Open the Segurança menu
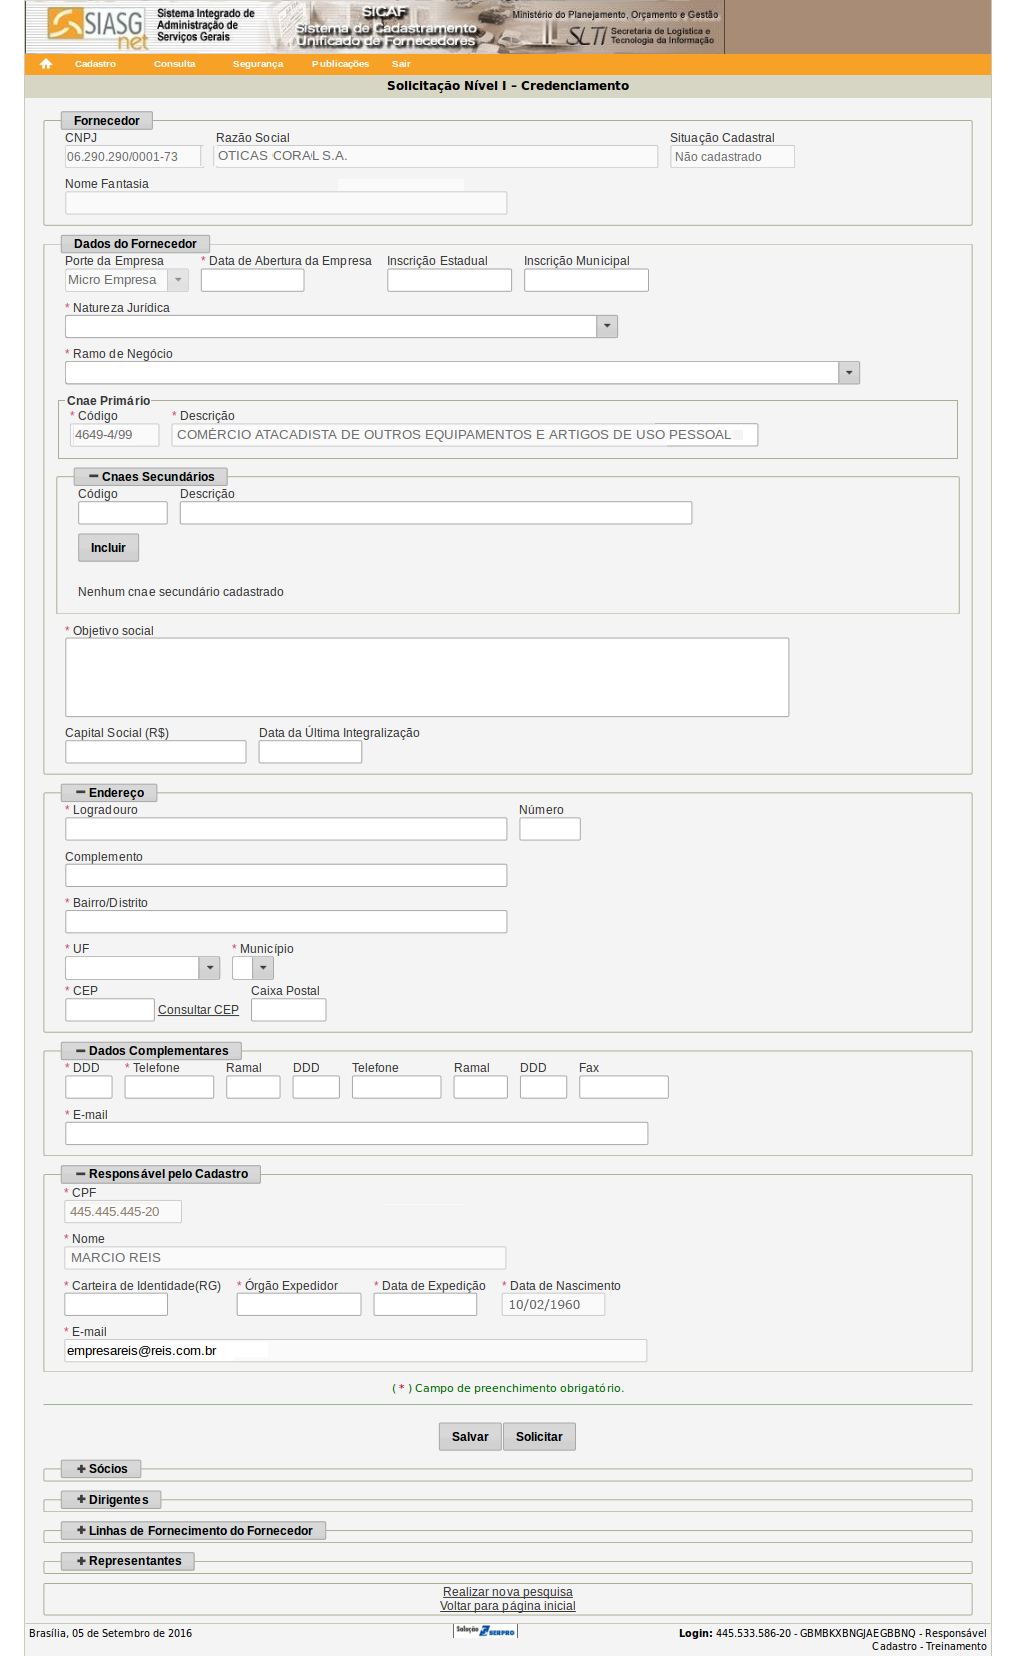 click(x=258, y=64)
